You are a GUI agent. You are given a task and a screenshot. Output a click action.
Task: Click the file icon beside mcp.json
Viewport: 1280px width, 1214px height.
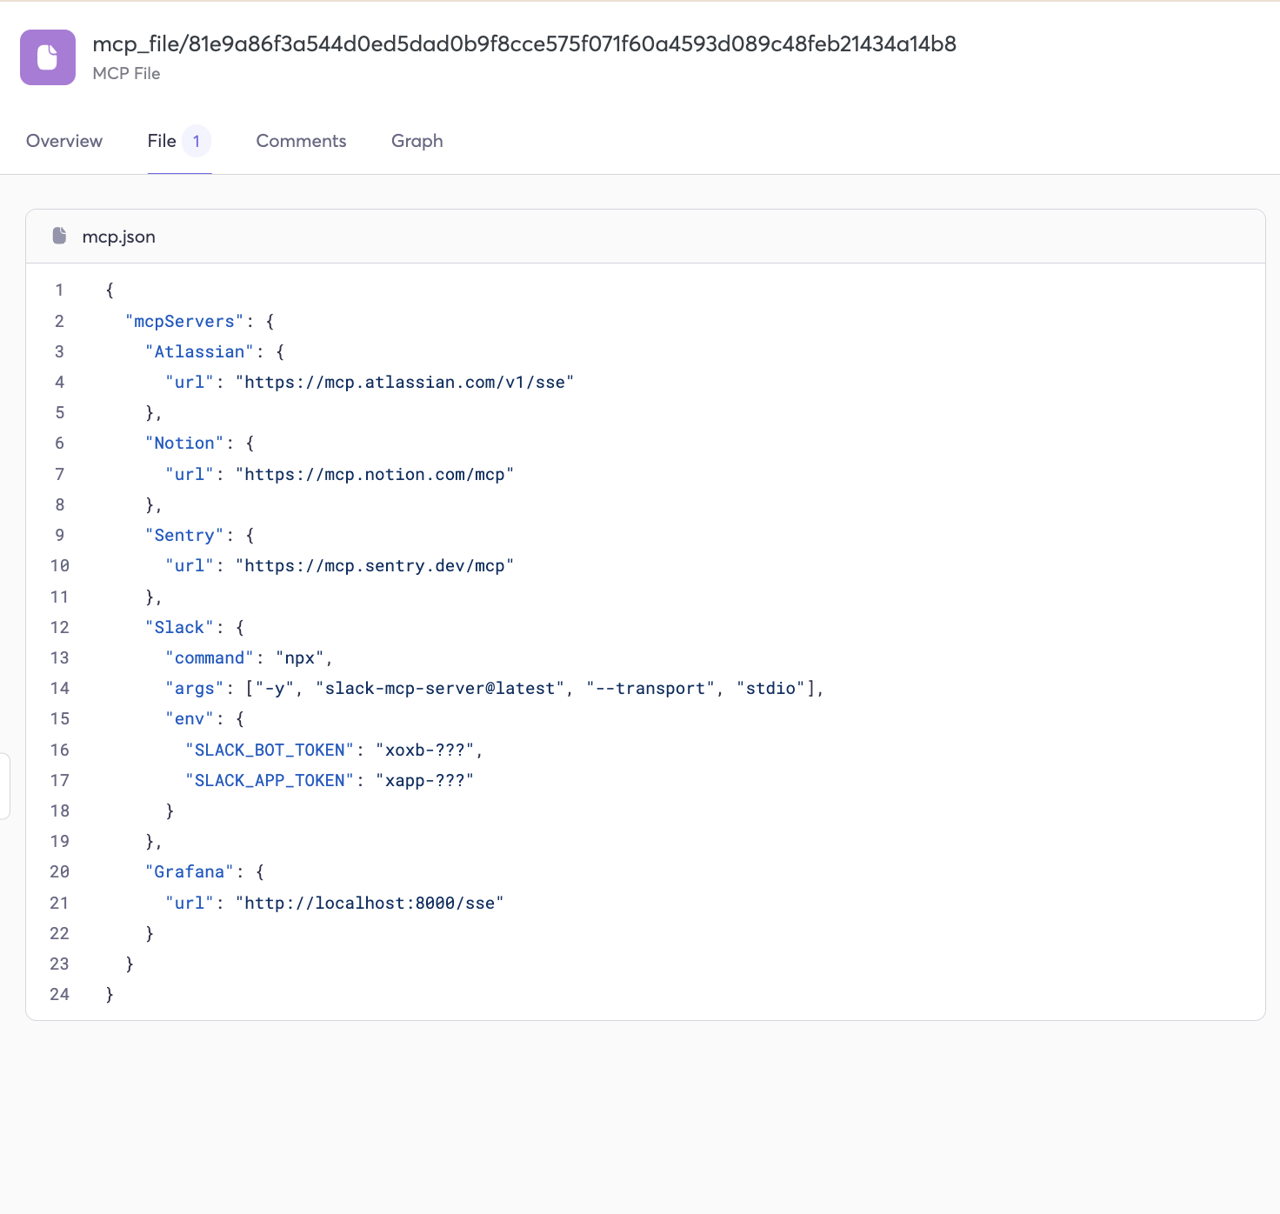click(x=59, y=236)
